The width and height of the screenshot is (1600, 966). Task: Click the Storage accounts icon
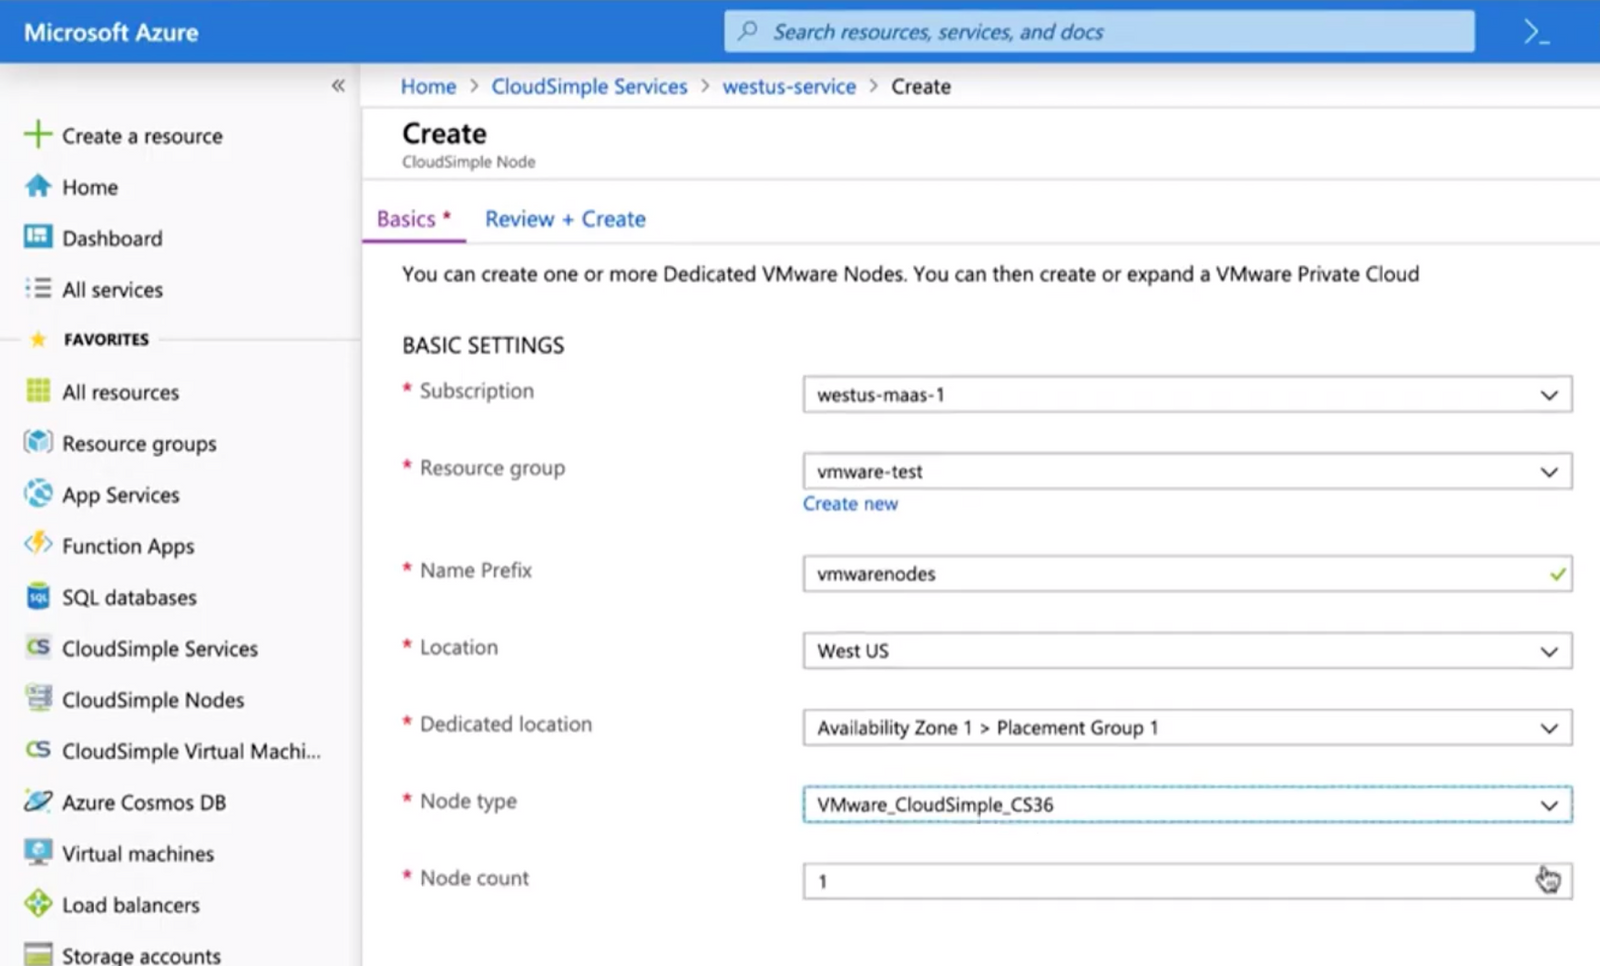38,954
